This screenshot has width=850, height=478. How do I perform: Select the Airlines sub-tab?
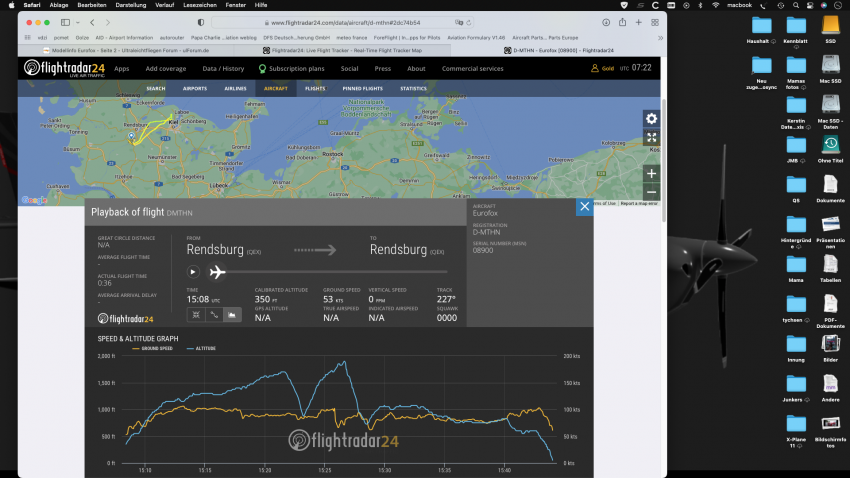[x=235, y=88]
